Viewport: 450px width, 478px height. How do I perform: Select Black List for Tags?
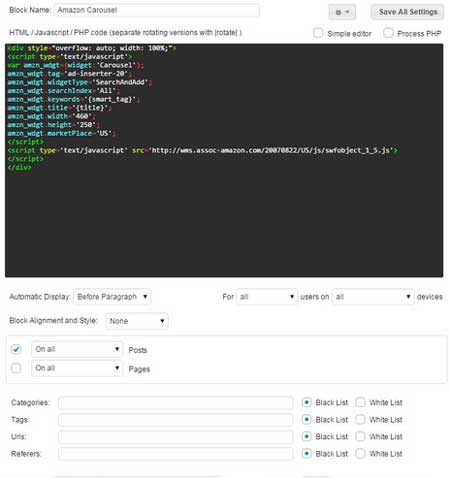306,419
